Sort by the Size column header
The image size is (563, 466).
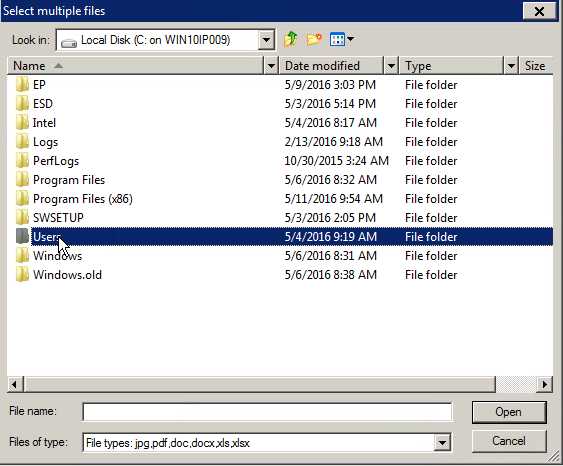point(536,66)
